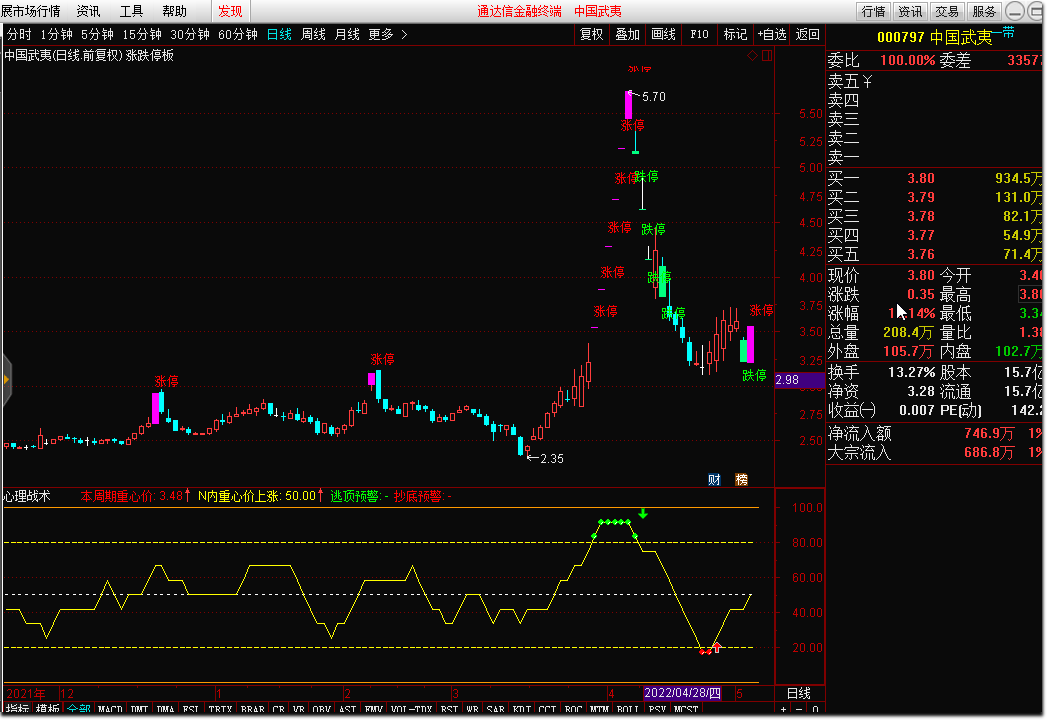Open the 资讯 menu in top menu bar
Image resolution: width=1048 pixels, height=720 pixels.
88,11
